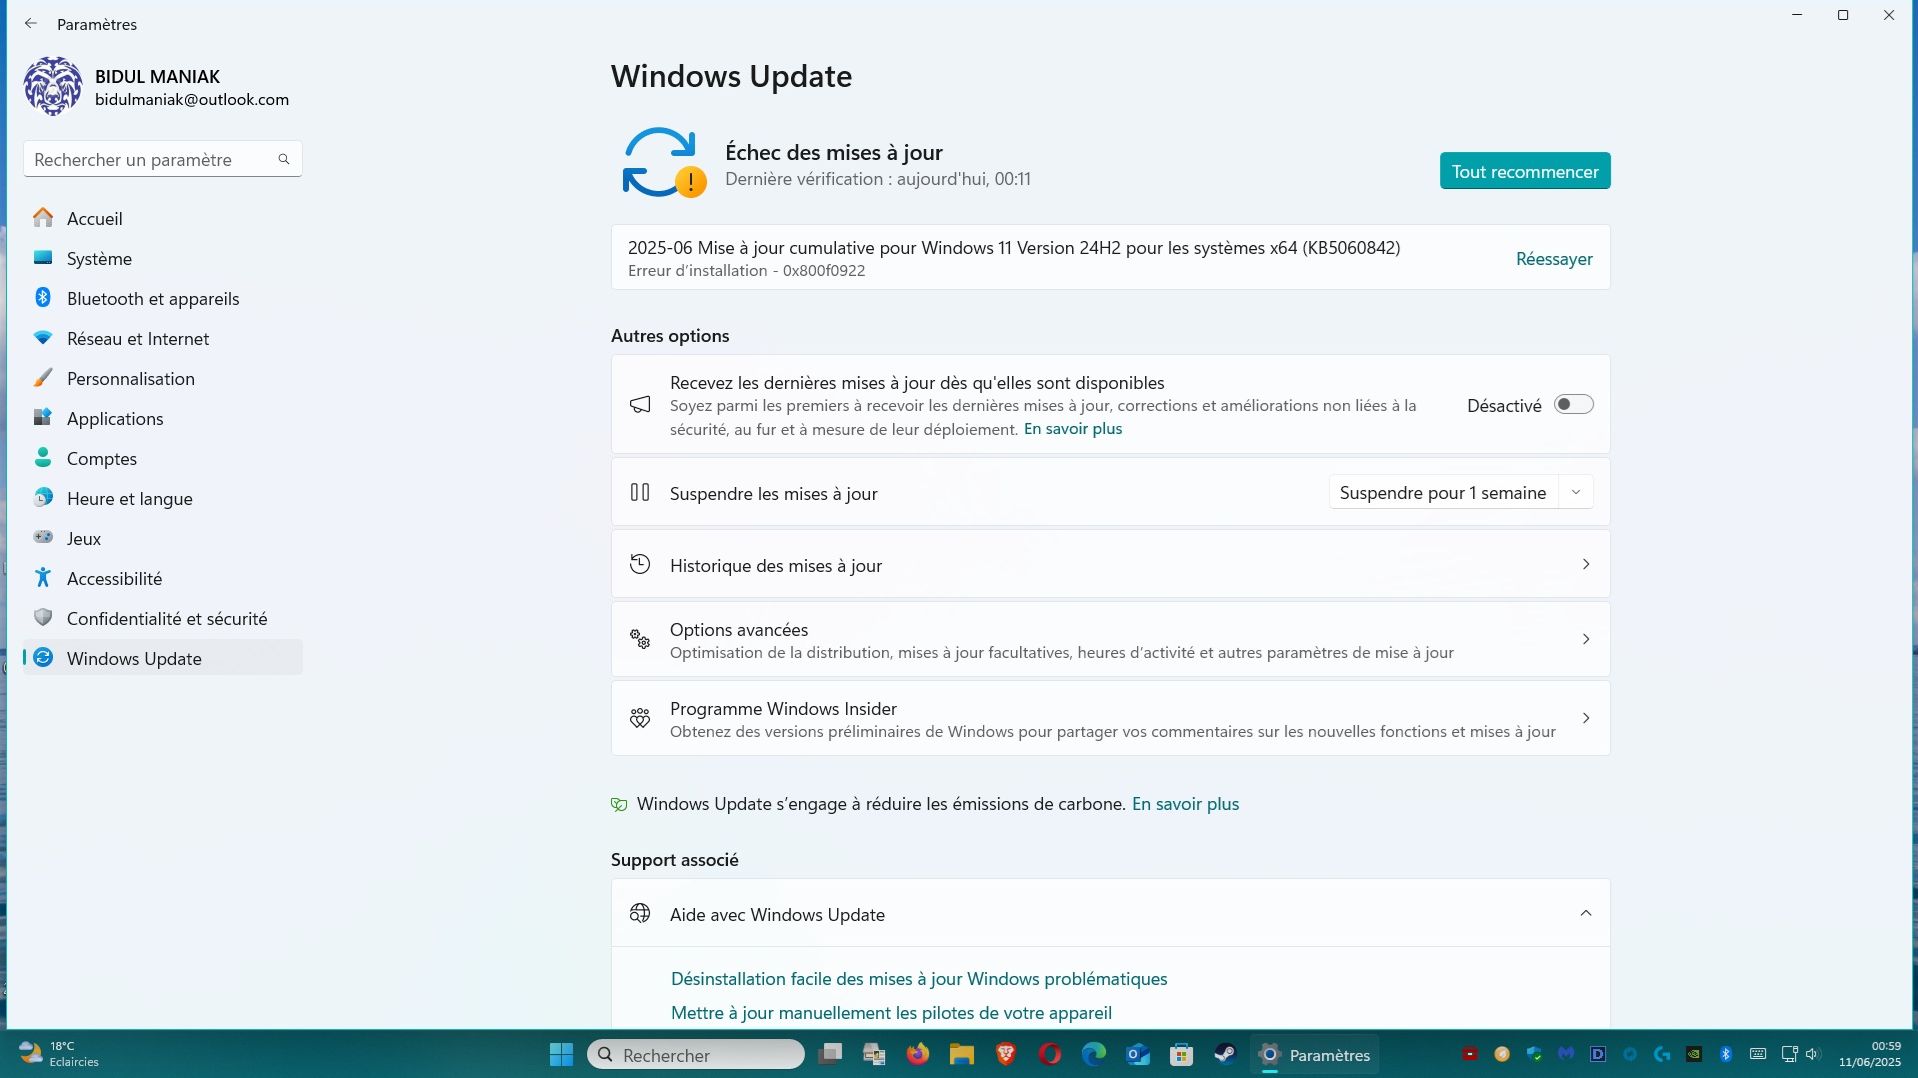Expand the suspend duration dropdown arrow

click(x=1576, y=493)
